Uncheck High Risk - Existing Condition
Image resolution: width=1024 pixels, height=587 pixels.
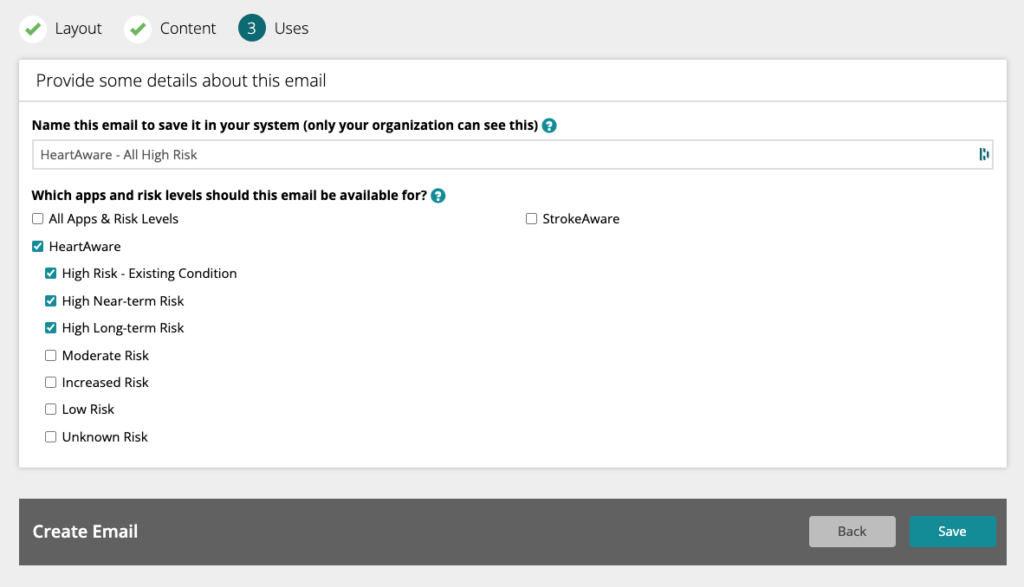(x=50, y=273)
